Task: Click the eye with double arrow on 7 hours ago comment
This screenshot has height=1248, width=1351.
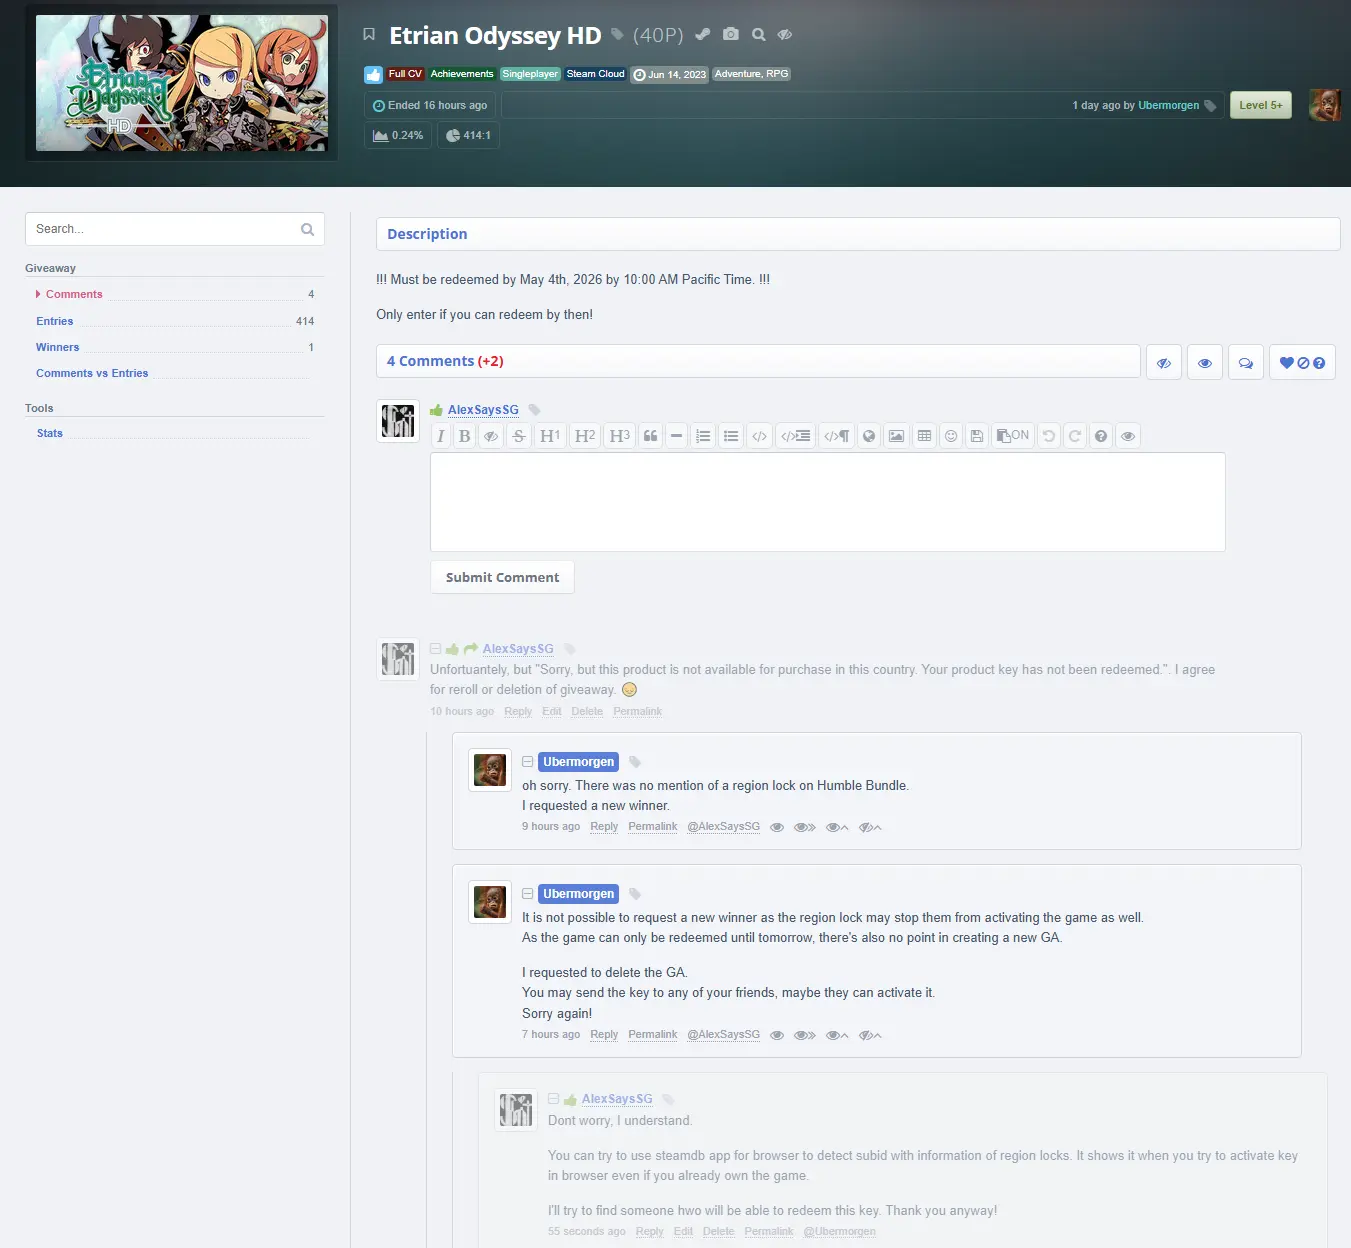Action: [805, 1035]
